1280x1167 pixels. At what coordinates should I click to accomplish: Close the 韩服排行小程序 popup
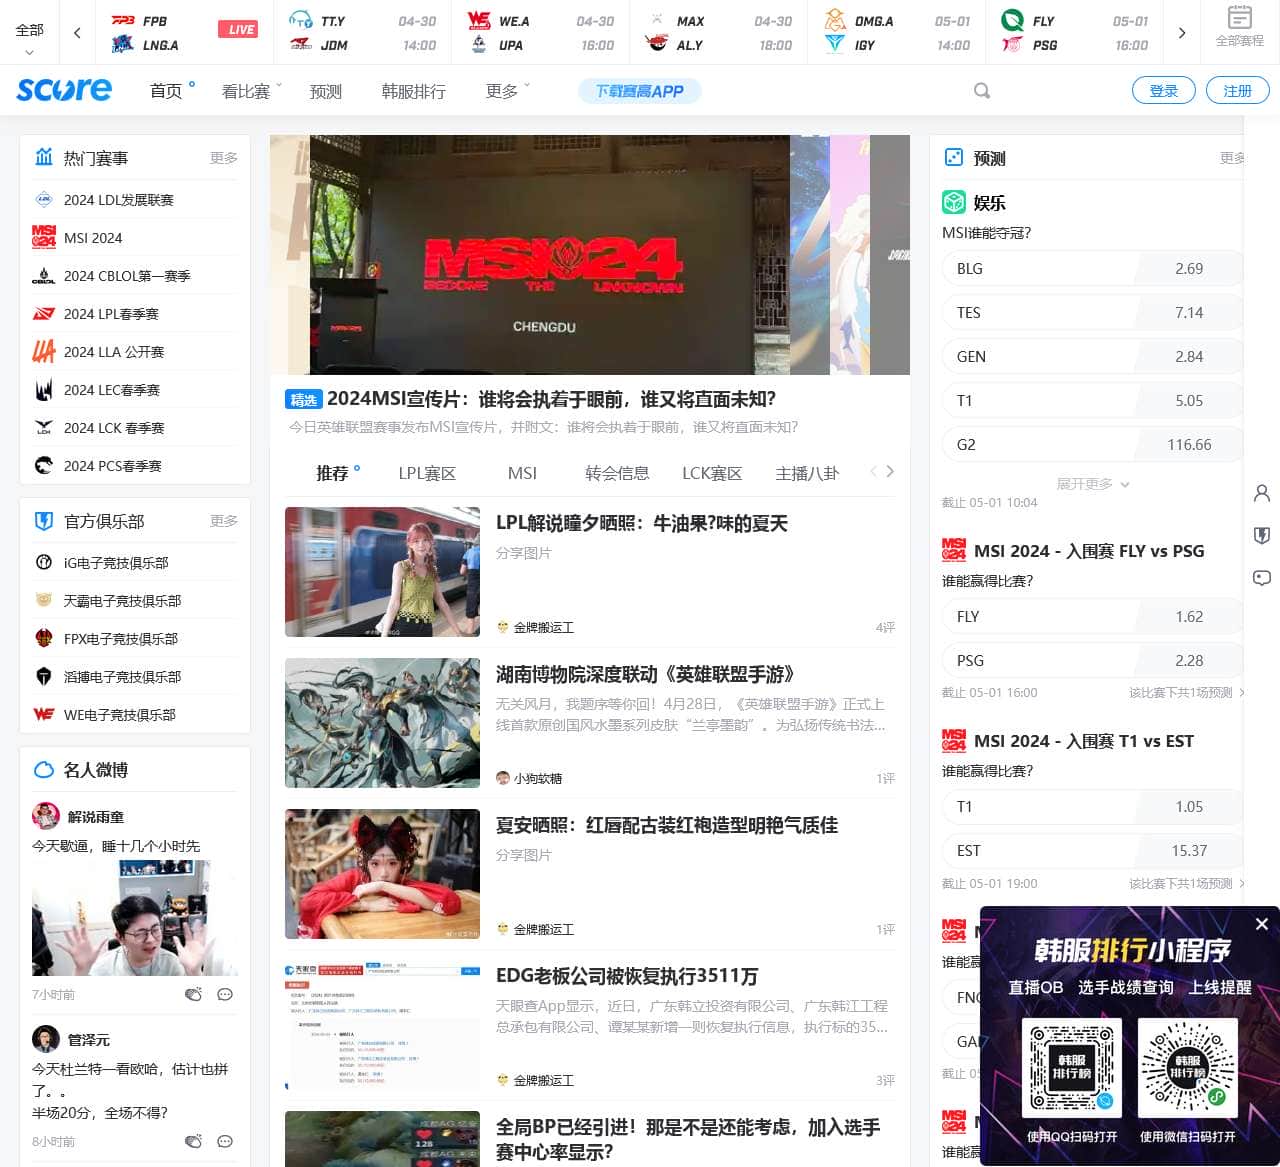tap(1262, 924)
